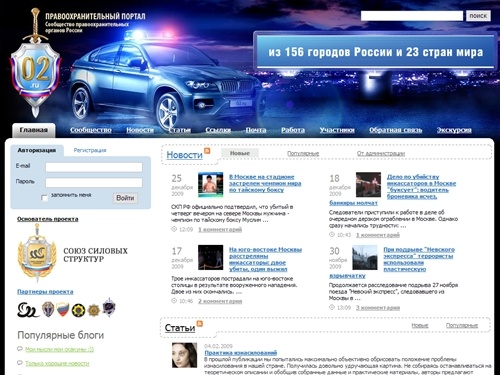
Task: Click thumbnail of the 18 декабря news
Action: [368, 185]
